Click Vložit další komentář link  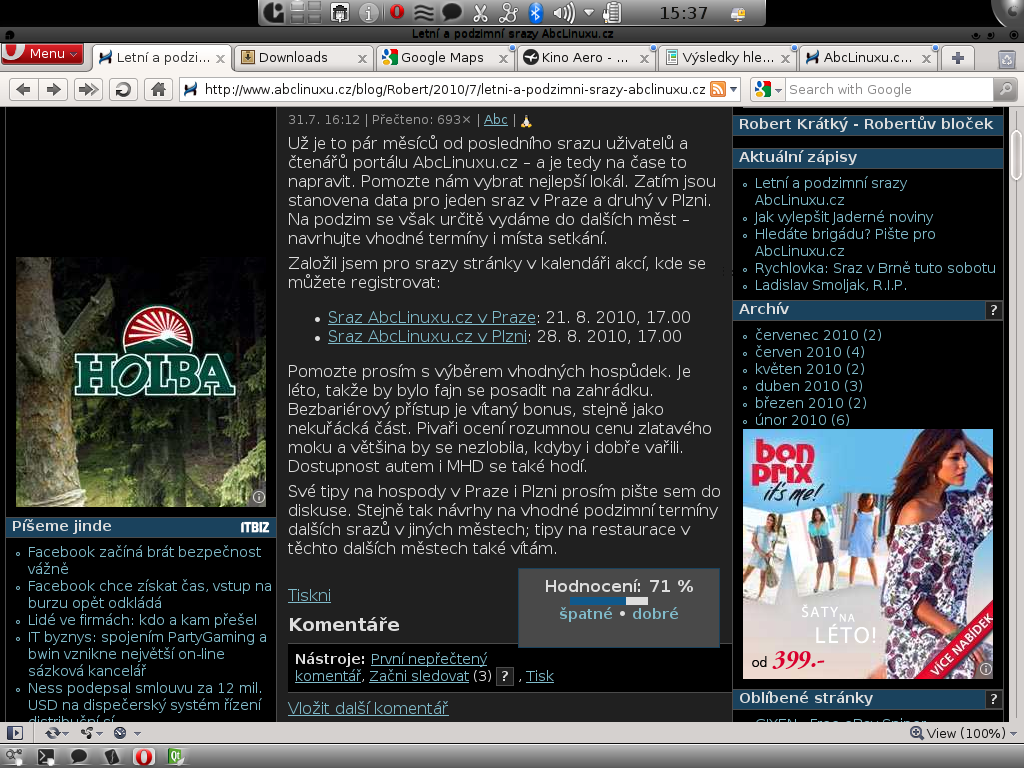click(x=368, y=708)
